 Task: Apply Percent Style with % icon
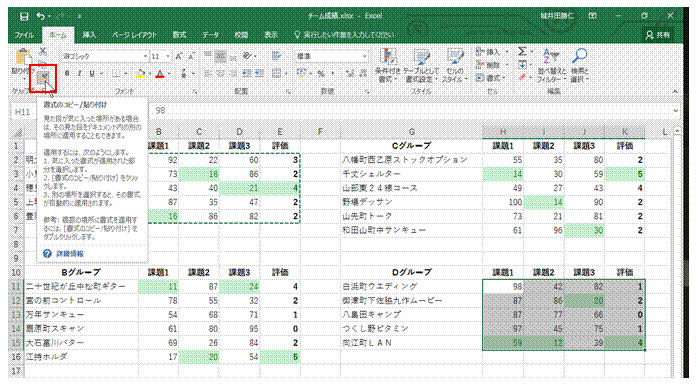point(321,73)
